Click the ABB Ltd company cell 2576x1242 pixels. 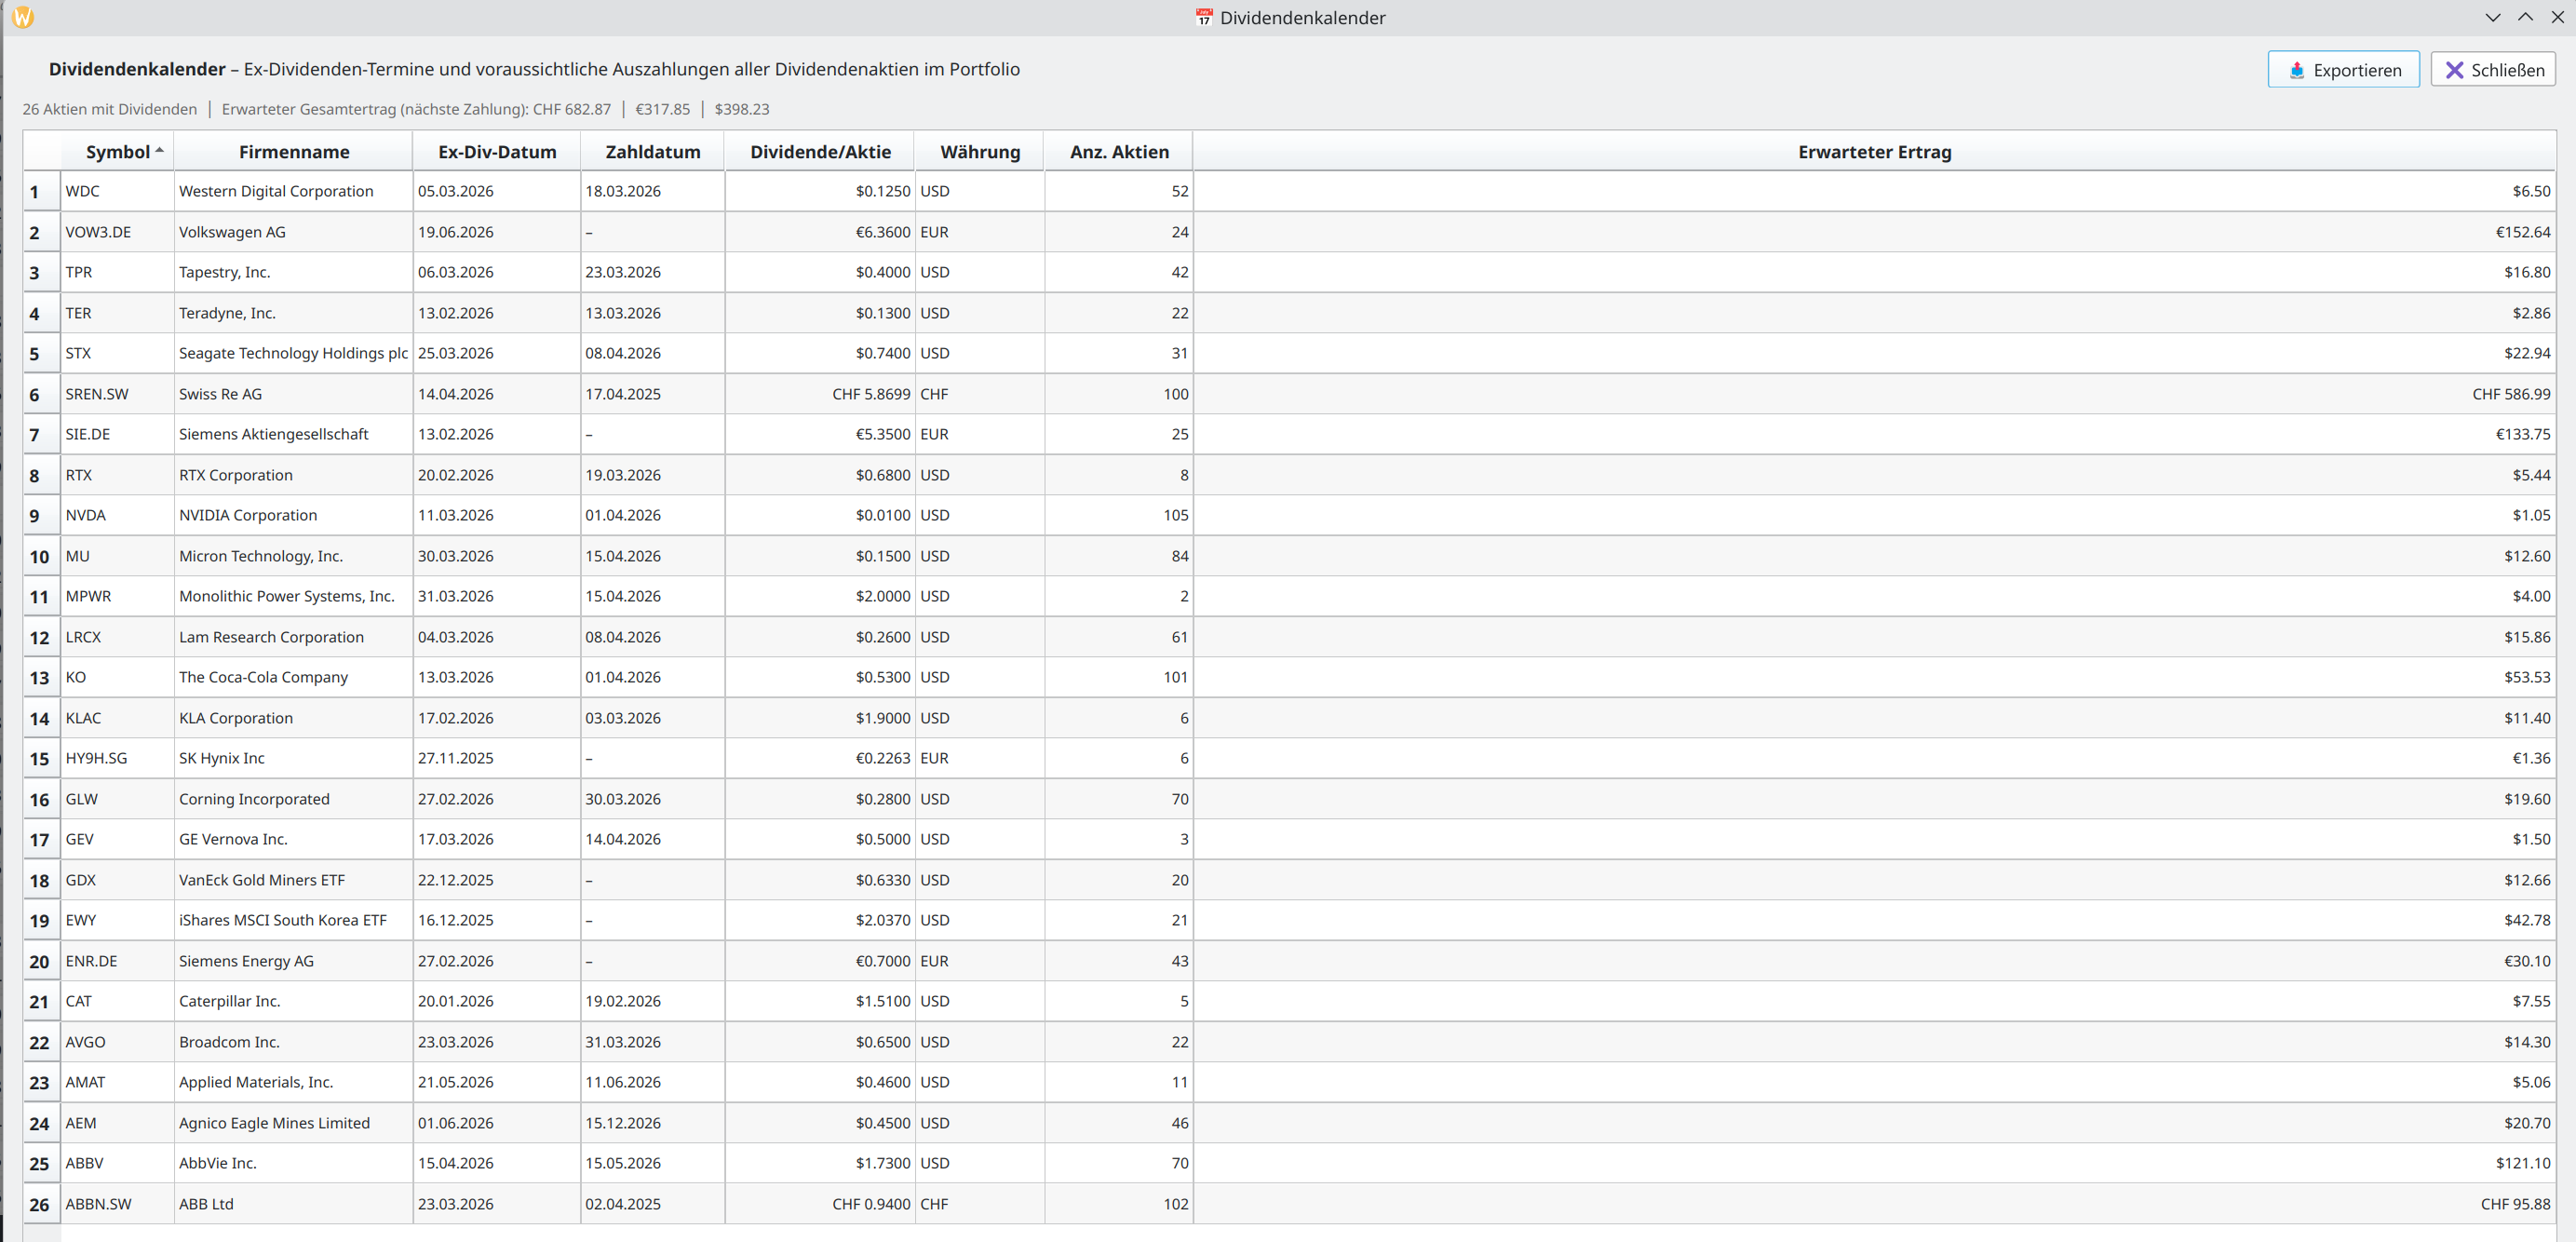294,1204
